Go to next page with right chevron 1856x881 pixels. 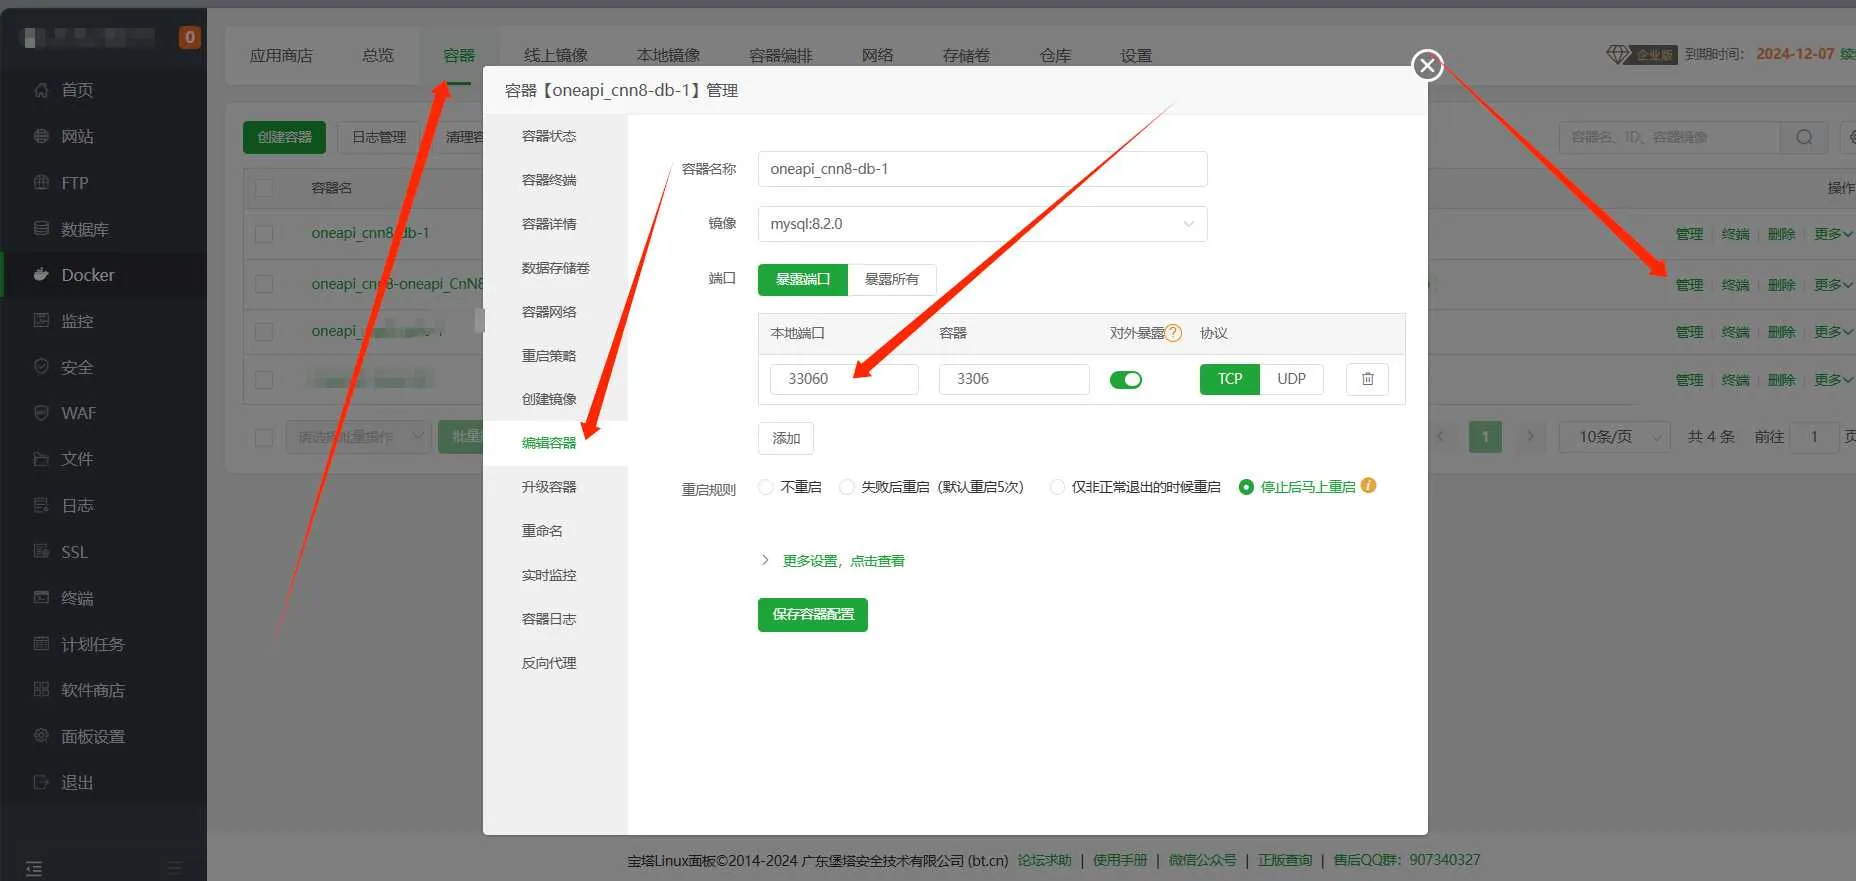point(1530,437)
